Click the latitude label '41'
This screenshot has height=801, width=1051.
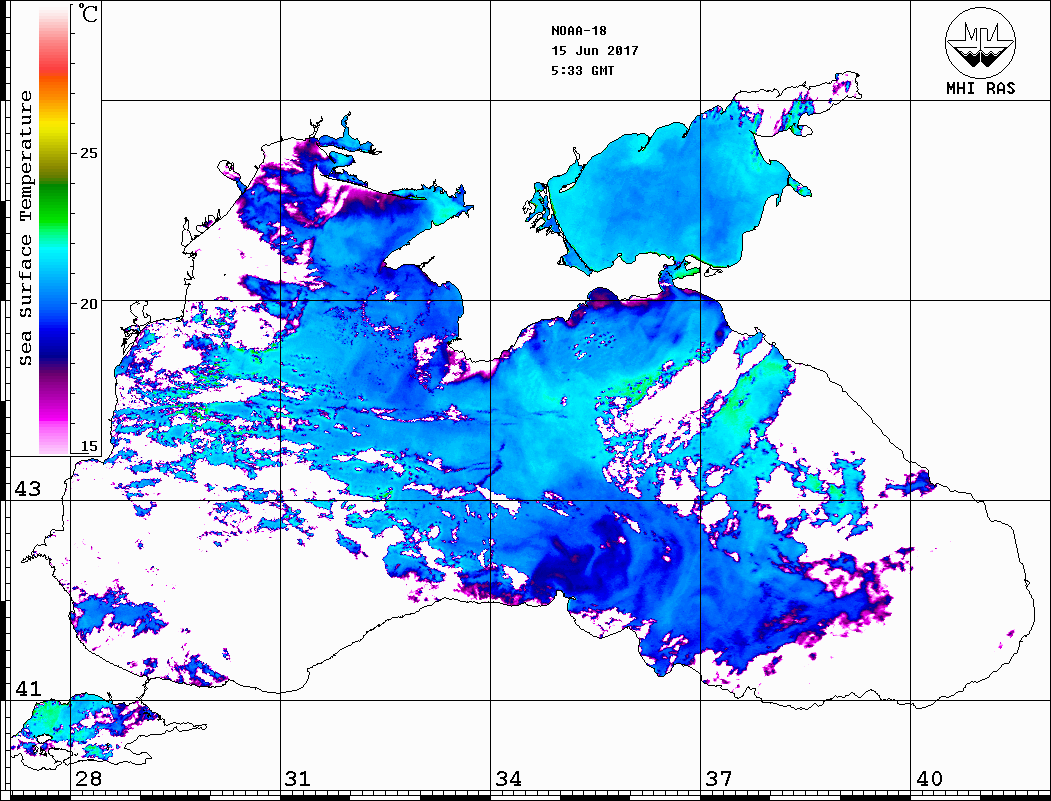[x=27, y=688]
